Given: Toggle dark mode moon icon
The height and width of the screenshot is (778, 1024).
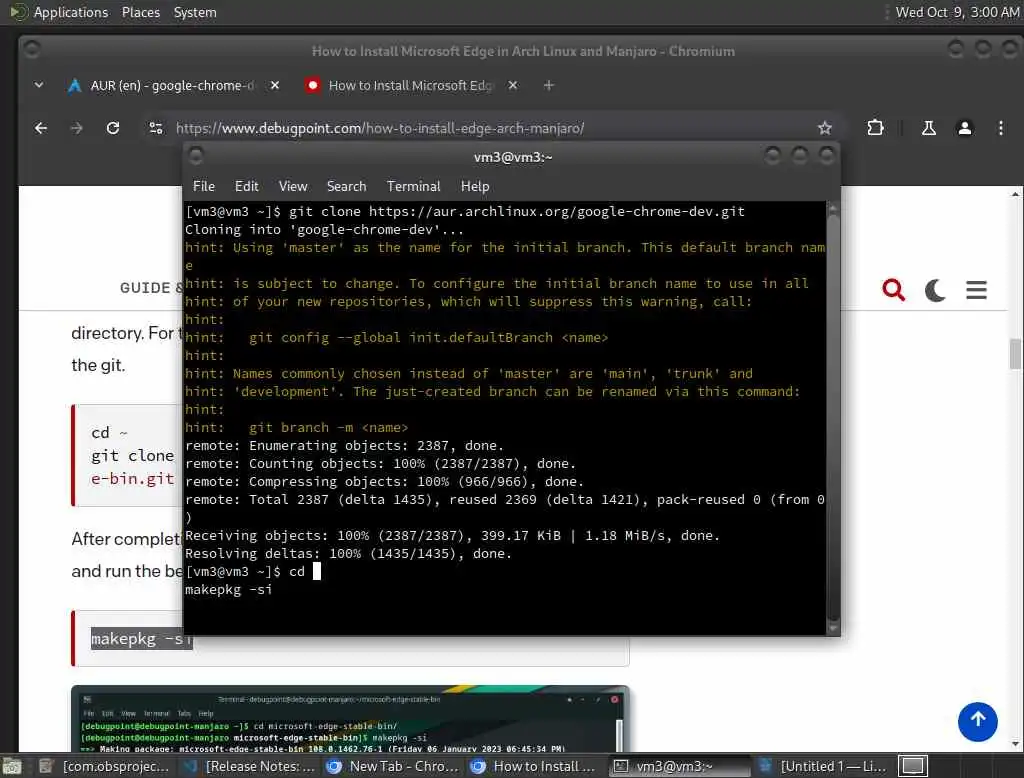Looking at the screenshot, I should point(935,289).
